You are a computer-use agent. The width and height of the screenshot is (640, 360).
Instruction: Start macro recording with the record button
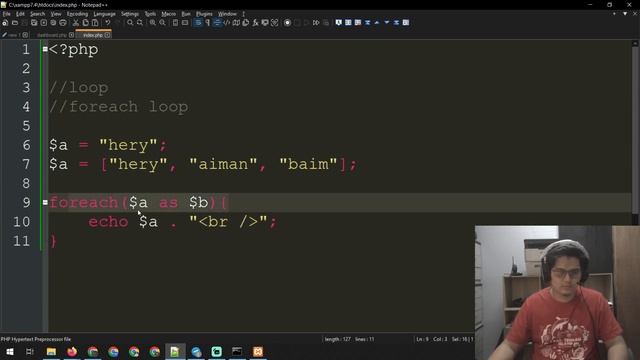click(287, 23)
